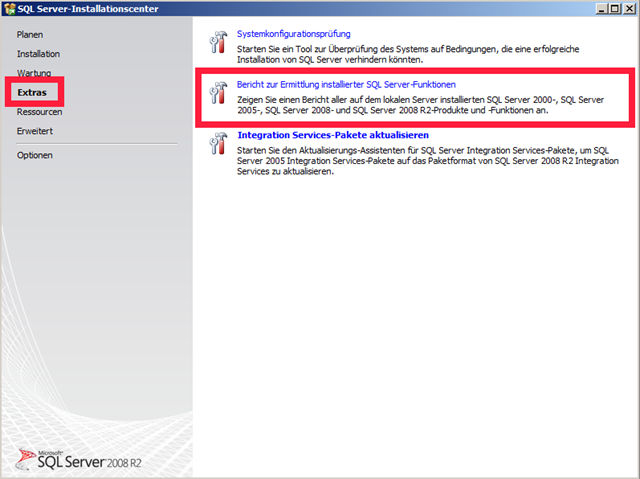Click the tools icon beside Integration Services-Pakete
640x479 pixels.
tap(218, 143)
